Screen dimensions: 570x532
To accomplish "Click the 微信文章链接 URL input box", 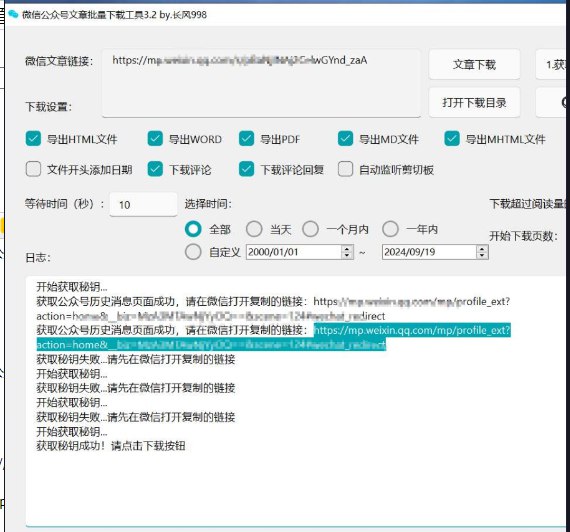I will [x=261, y=83].
